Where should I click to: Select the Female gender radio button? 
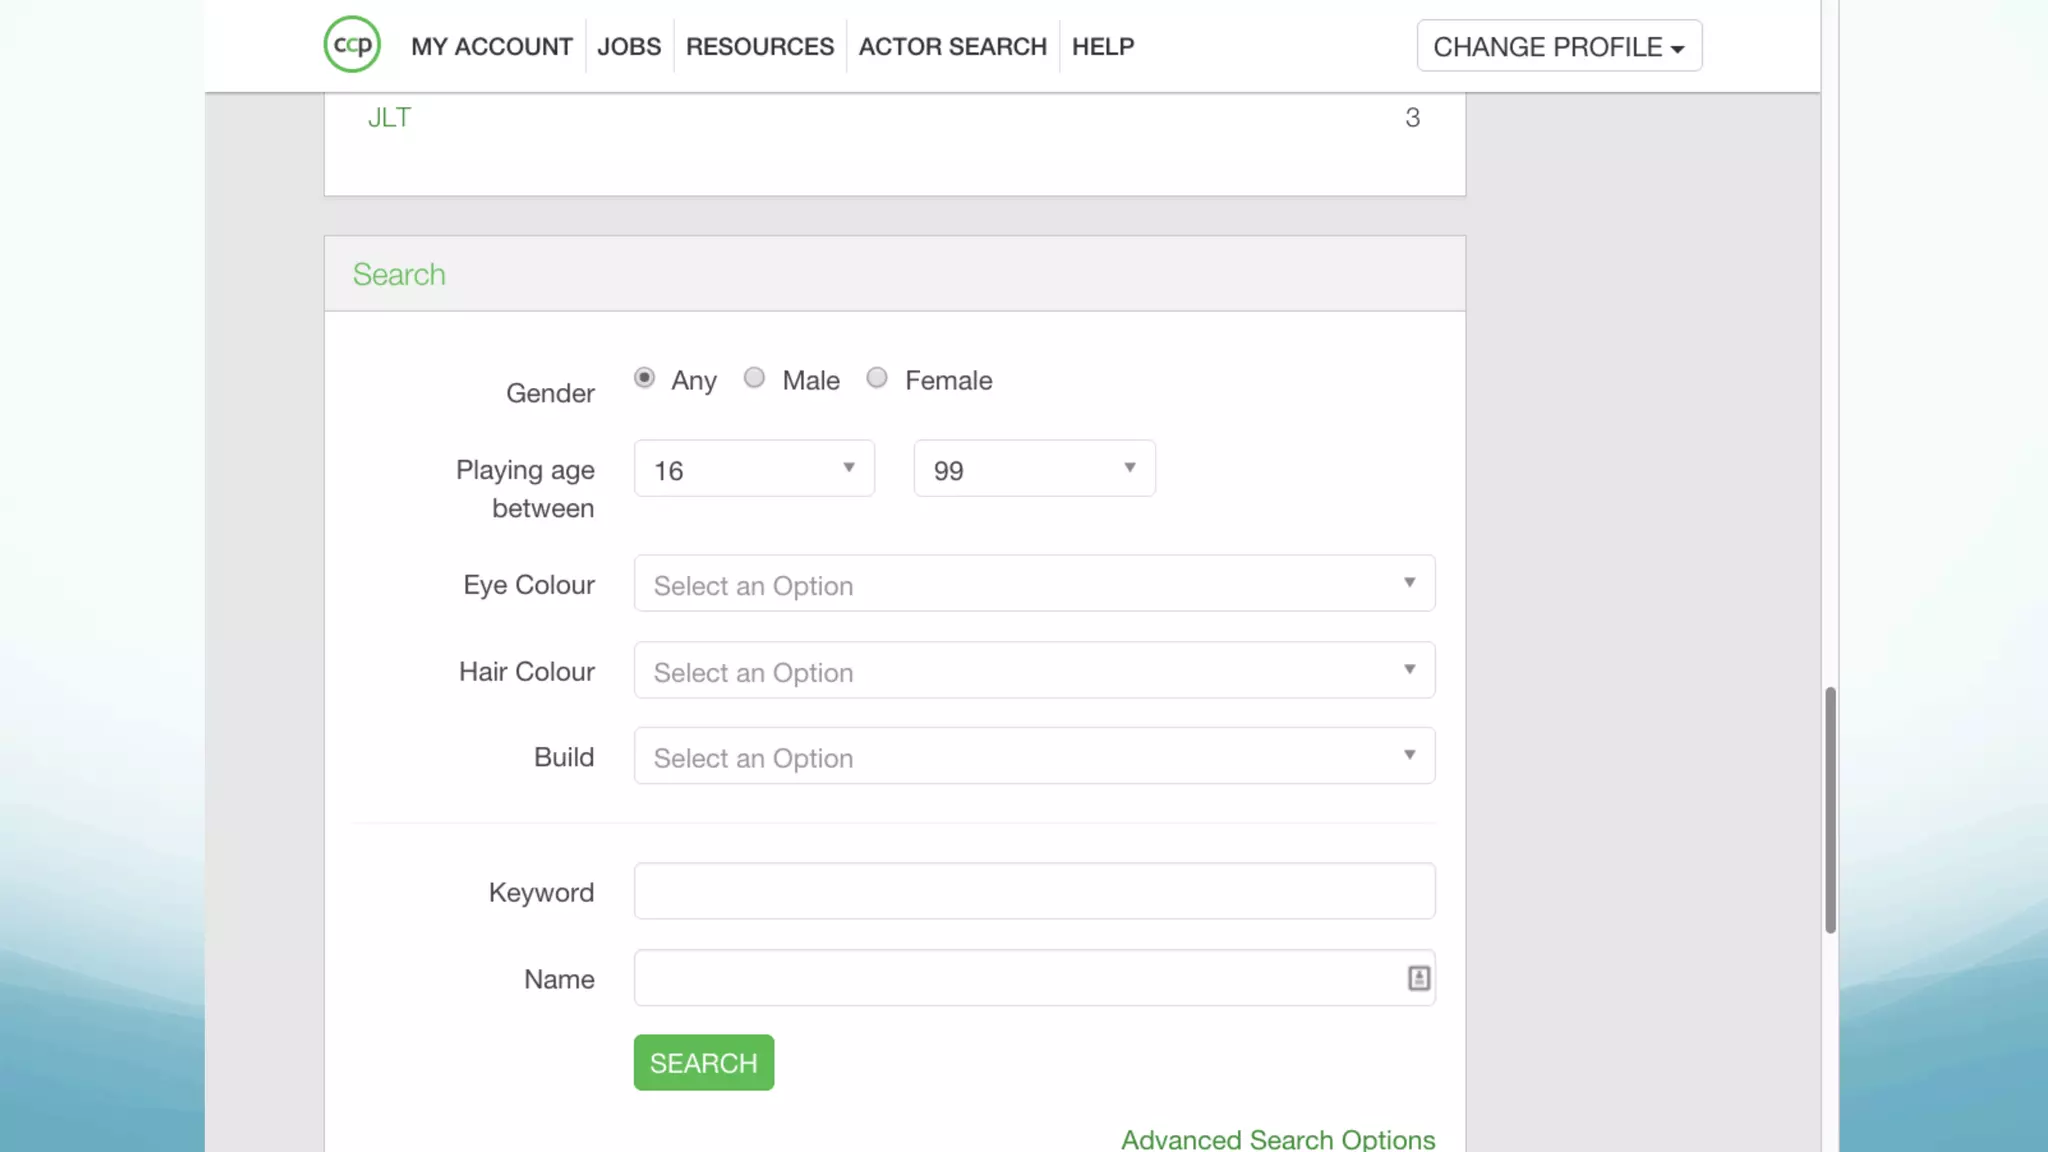click(x=877, y=378)
